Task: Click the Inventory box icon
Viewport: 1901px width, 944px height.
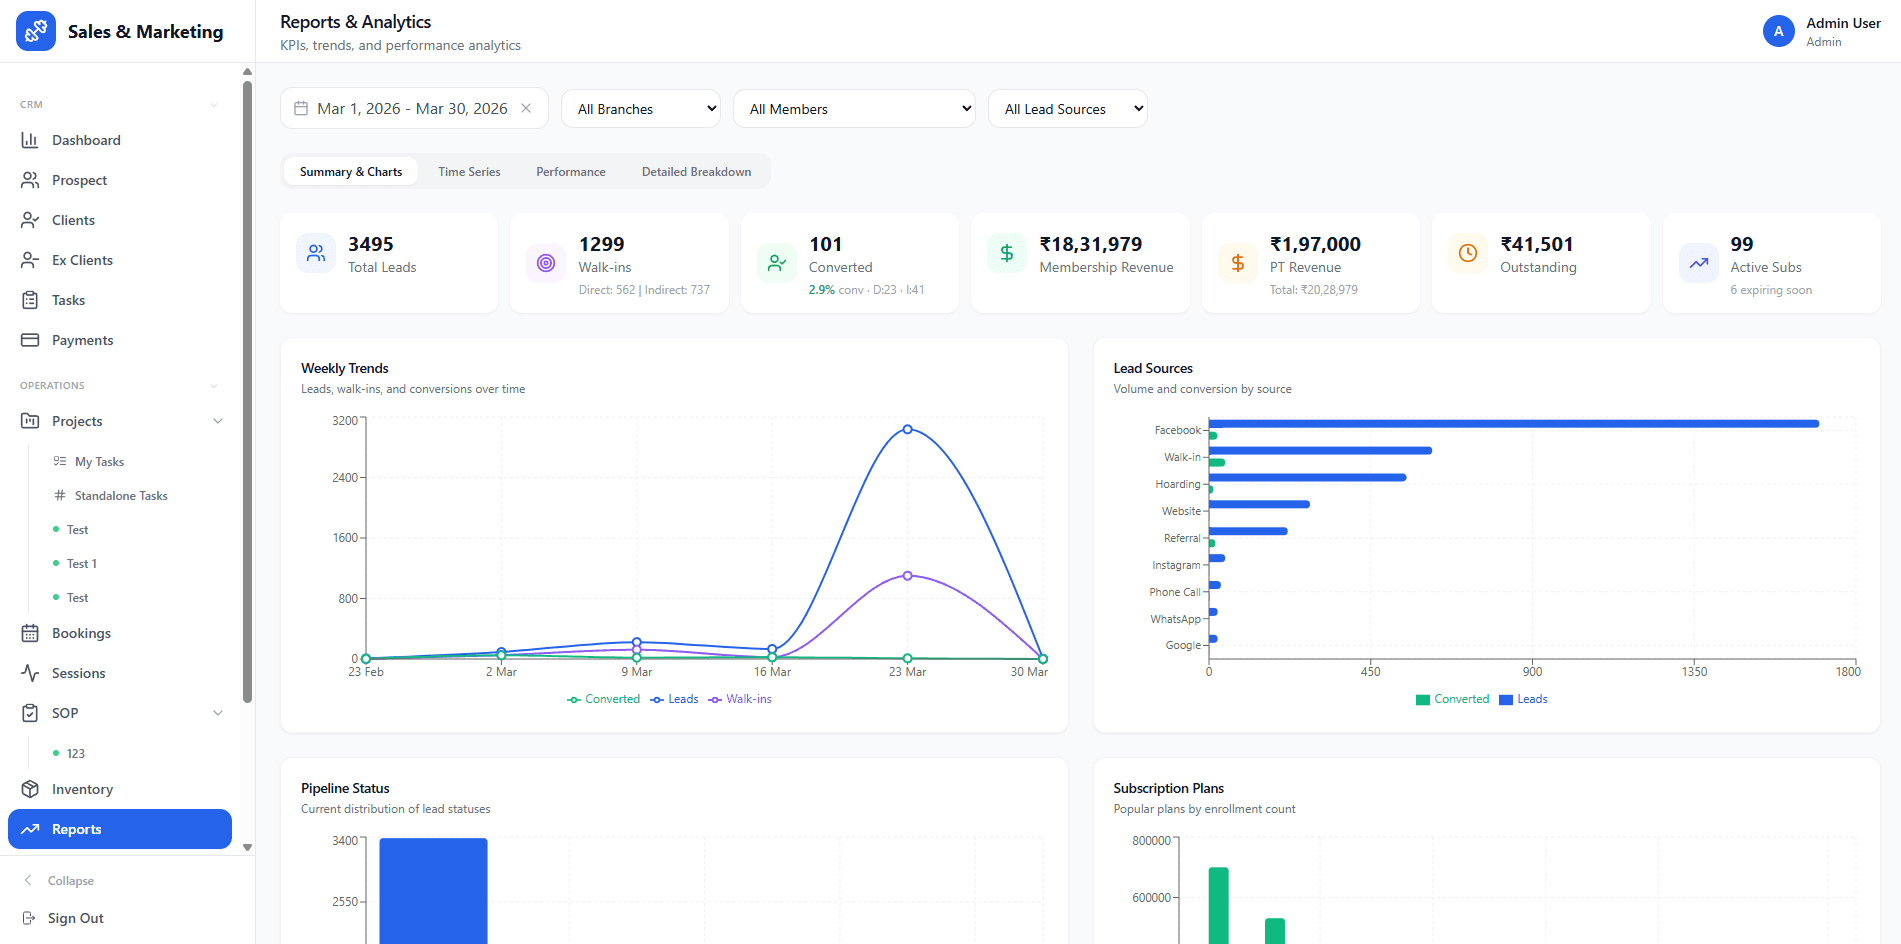Action: tap(30, 789)
